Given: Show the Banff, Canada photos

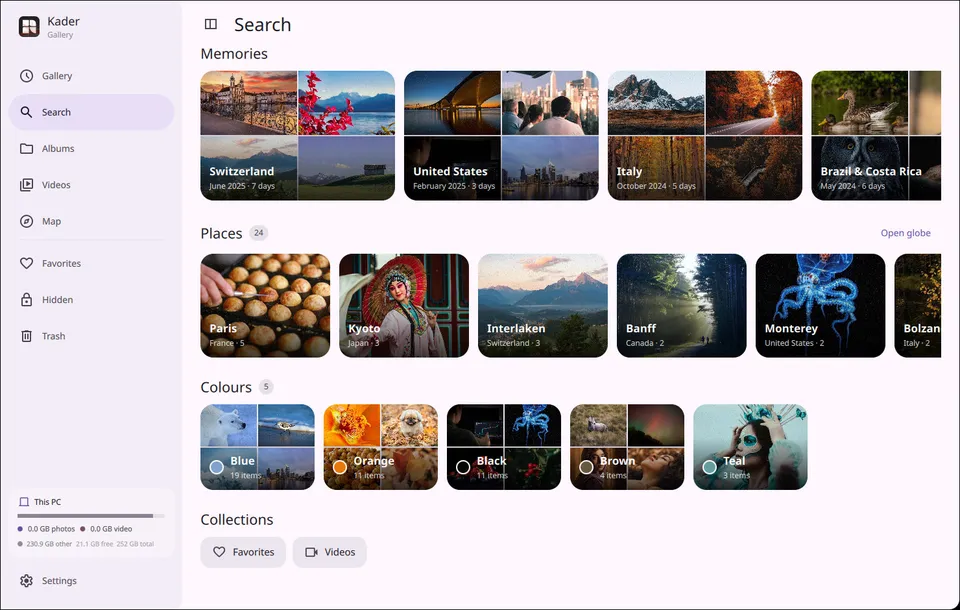Looking at the screenshot, I should pos(681,306).
